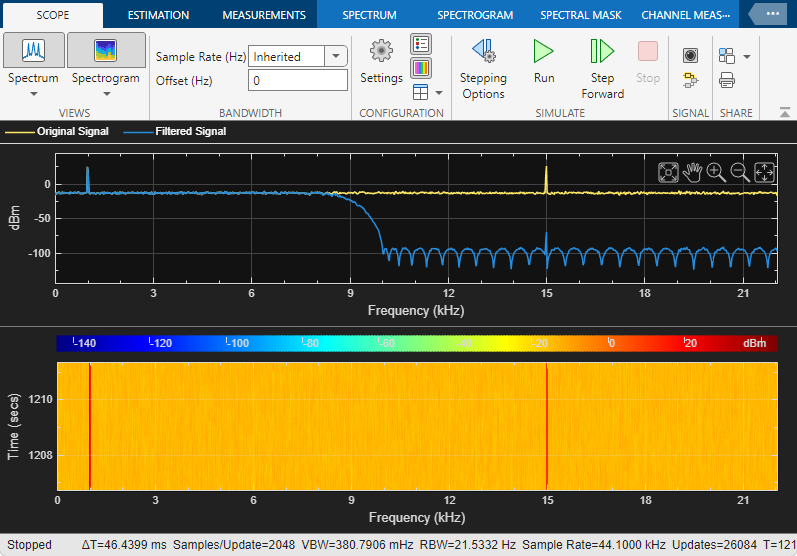The image size is (797, 556).
Task: Toggle the colormap icon in Configuration
Action: click(421, 68)
